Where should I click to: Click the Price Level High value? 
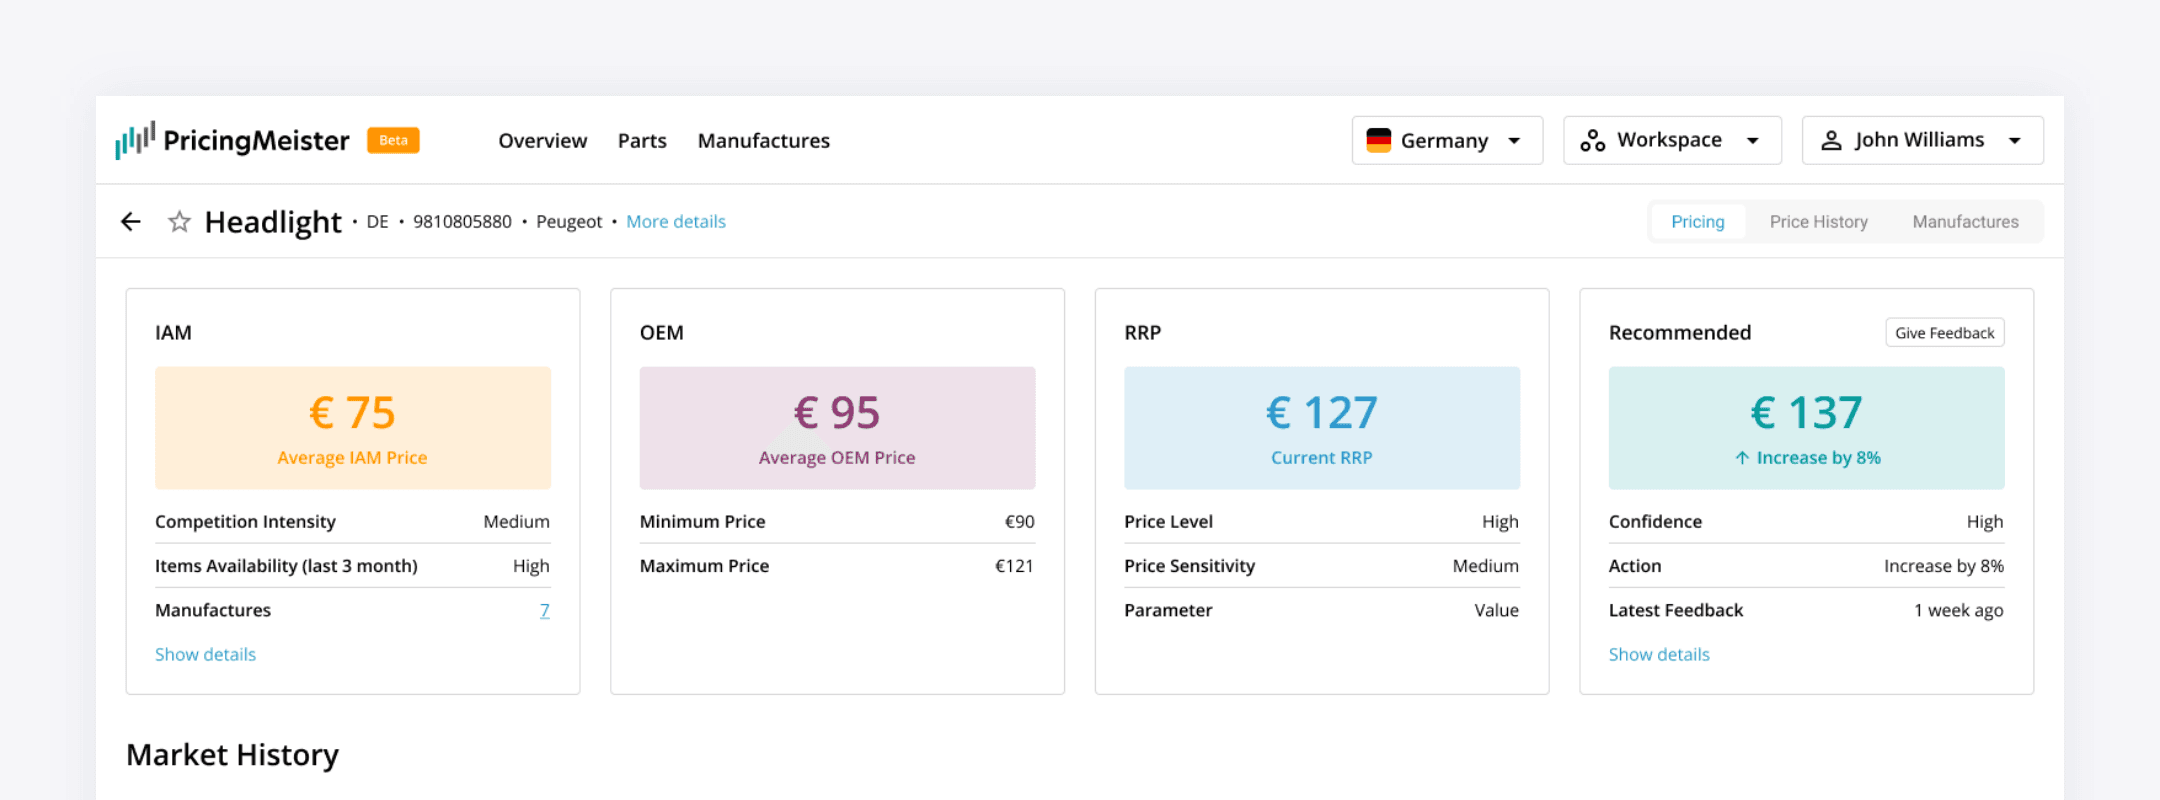tap(1500, 521)
